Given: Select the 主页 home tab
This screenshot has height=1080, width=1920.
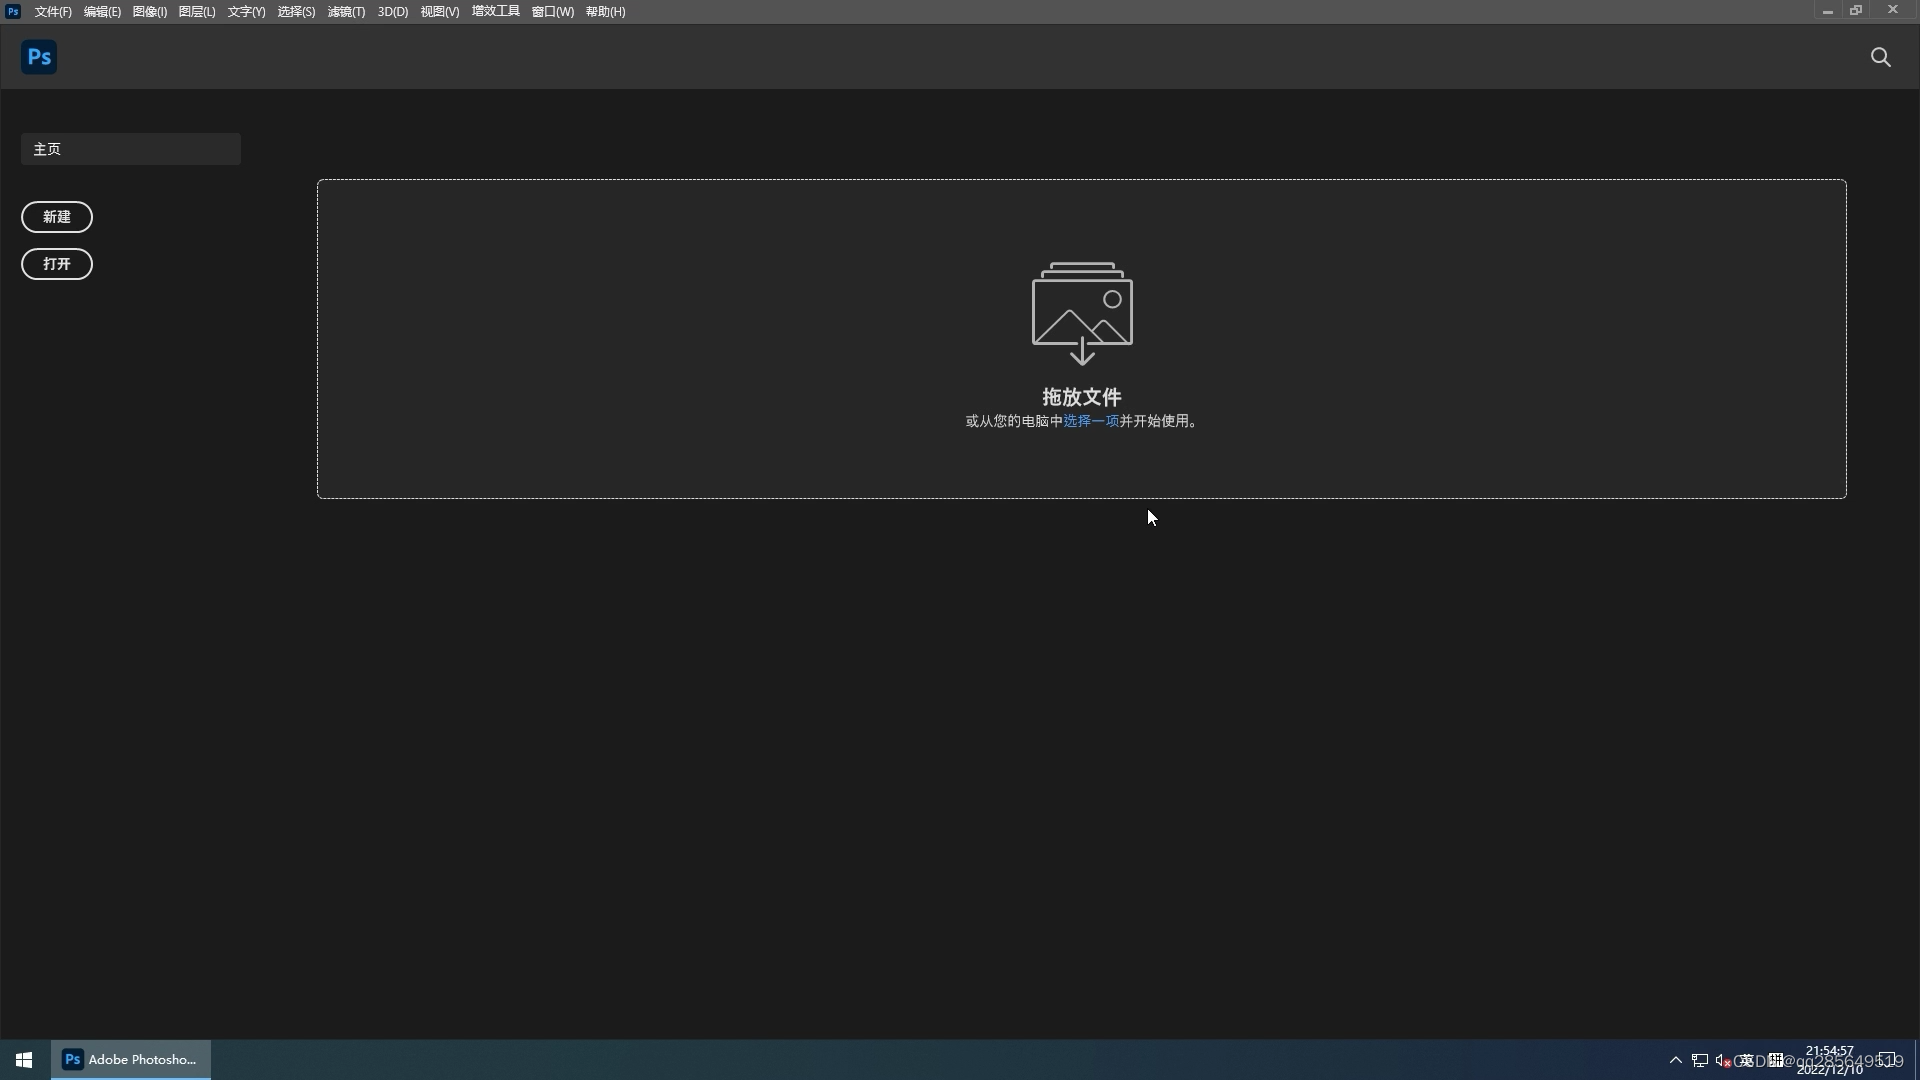Looking at the screenshot, I should click(131, 149).
